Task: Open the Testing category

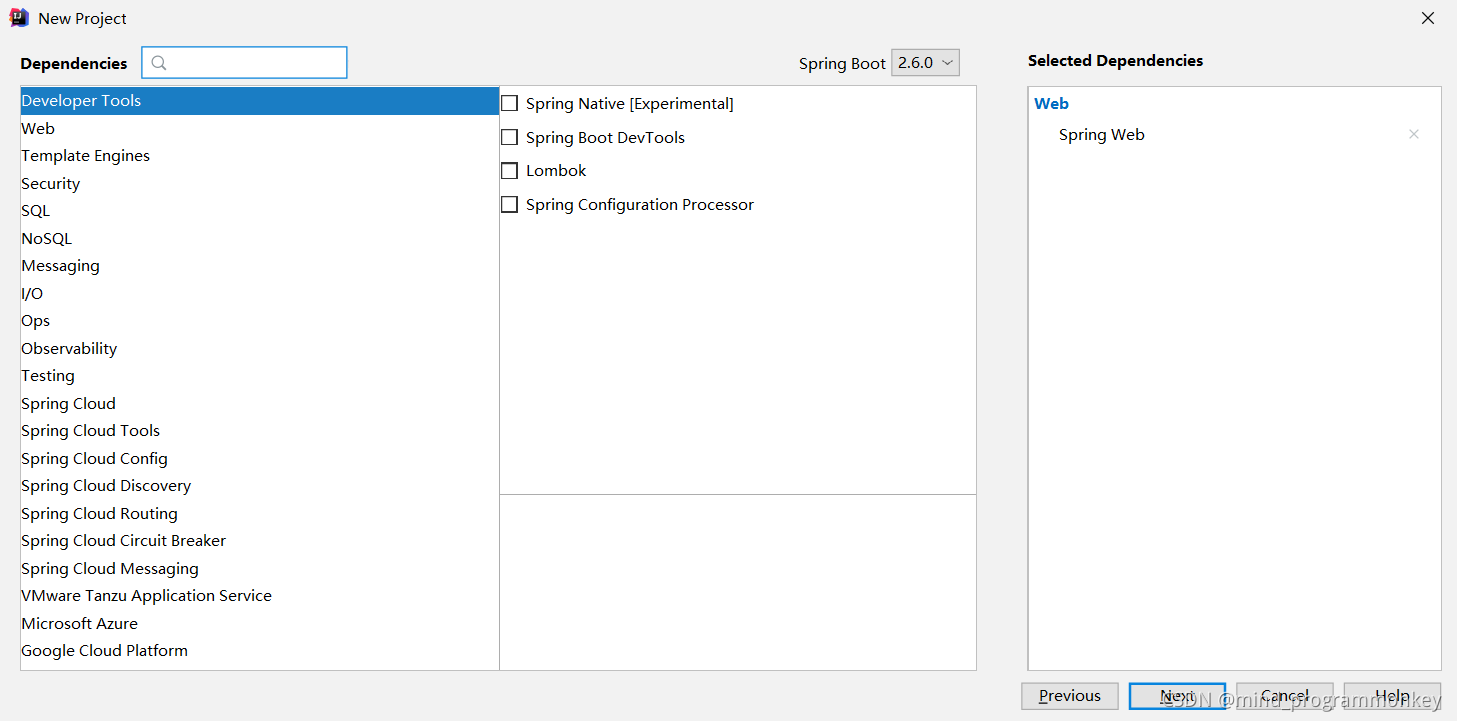Action: tap(260, 376)
